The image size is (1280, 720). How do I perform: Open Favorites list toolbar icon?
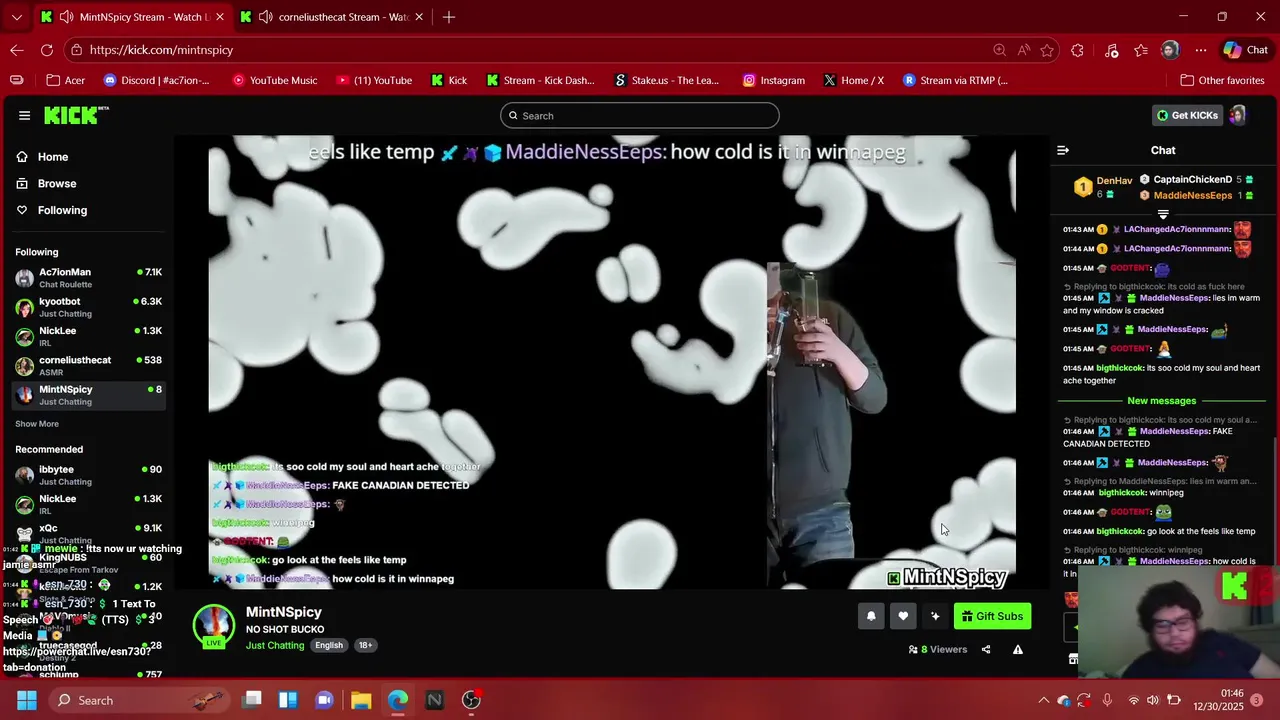pyautogui.click(x=1141, y=50)
